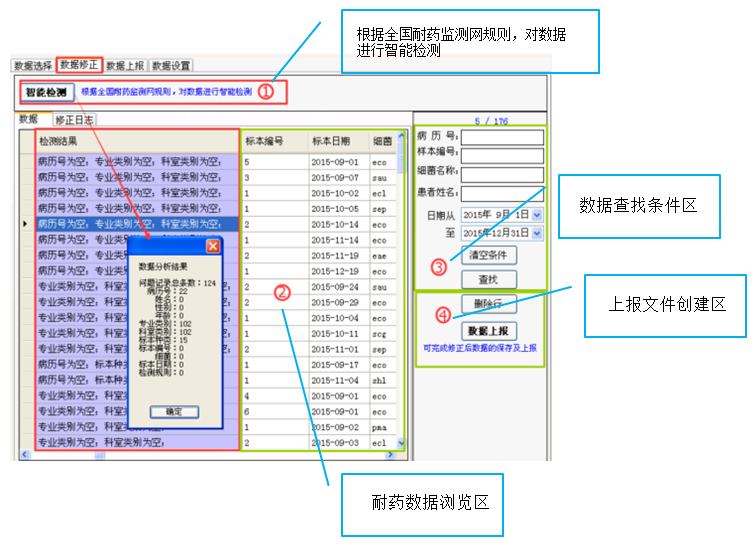The height and width of the screenshot is (549, 756).
Task: Open the 数据设置 tab
Action: coord(172,66)
